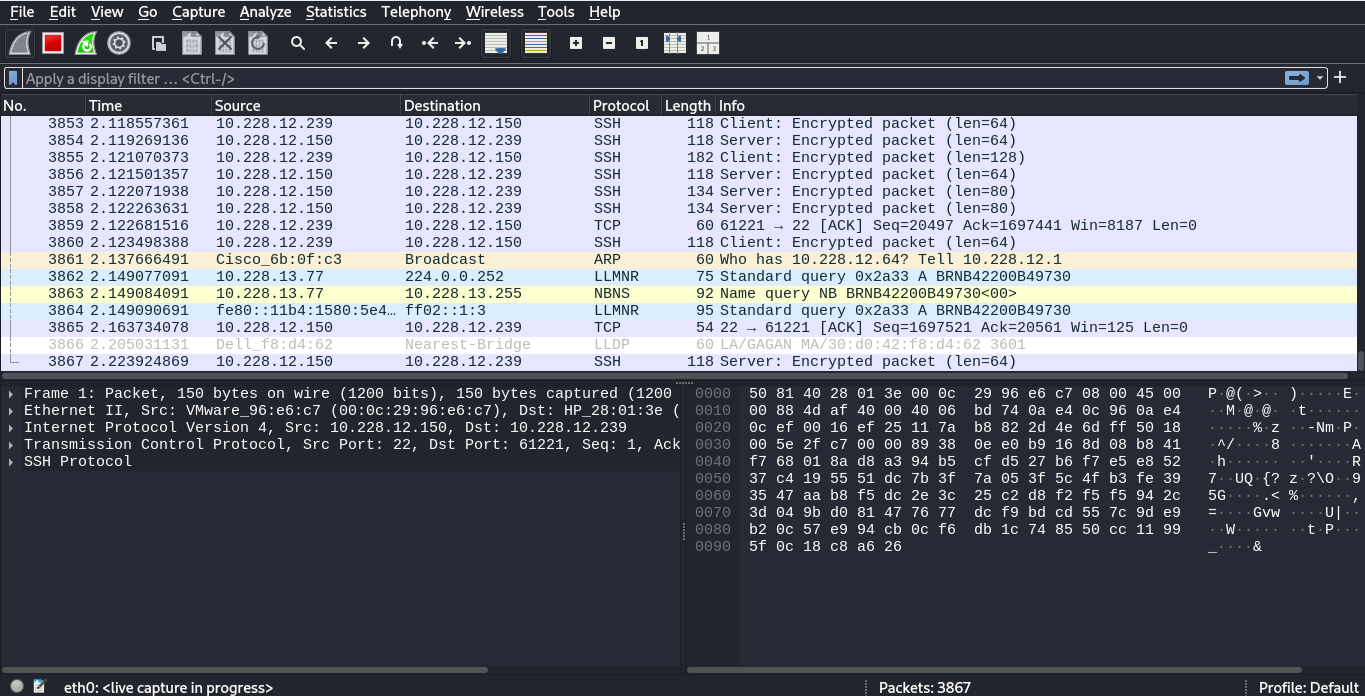This screenshot has height=696, width=1365.
Task: Jump to the last packet
Action: pyautogui.click(x=463, y=43)
